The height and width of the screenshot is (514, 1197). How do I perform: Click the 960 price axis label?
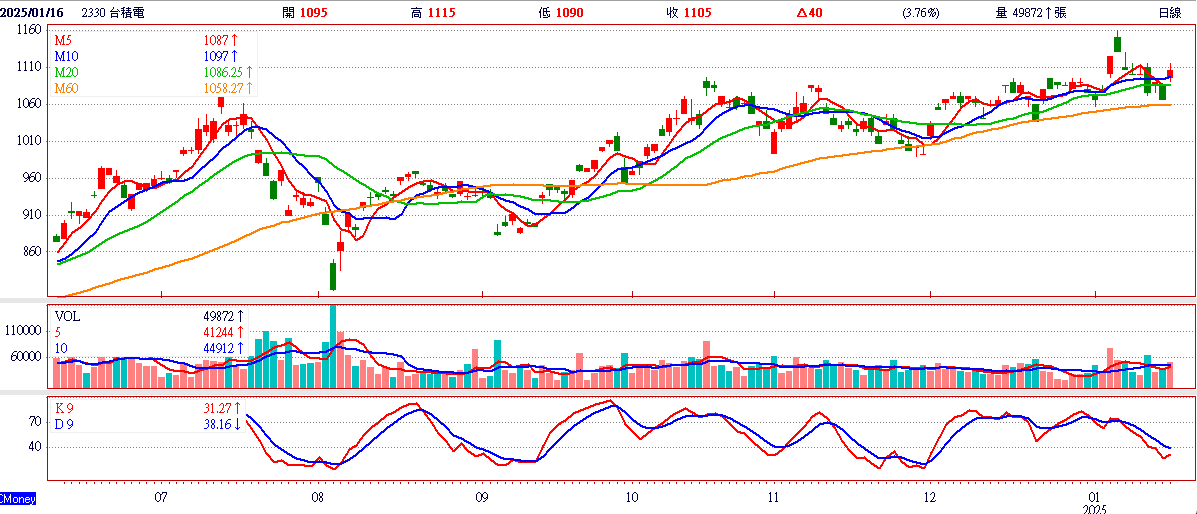click(x=31, y=178)
